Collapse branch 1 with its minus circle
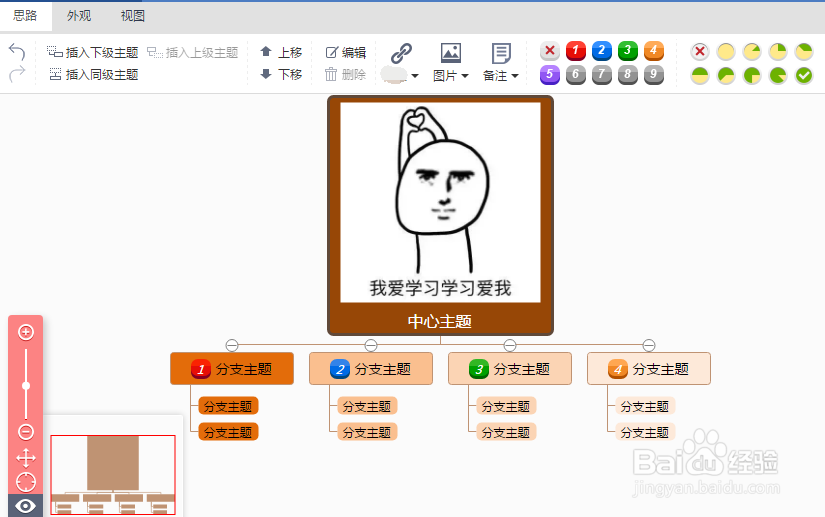This screenshot has height=517, width=825. (x=232, y=345)
